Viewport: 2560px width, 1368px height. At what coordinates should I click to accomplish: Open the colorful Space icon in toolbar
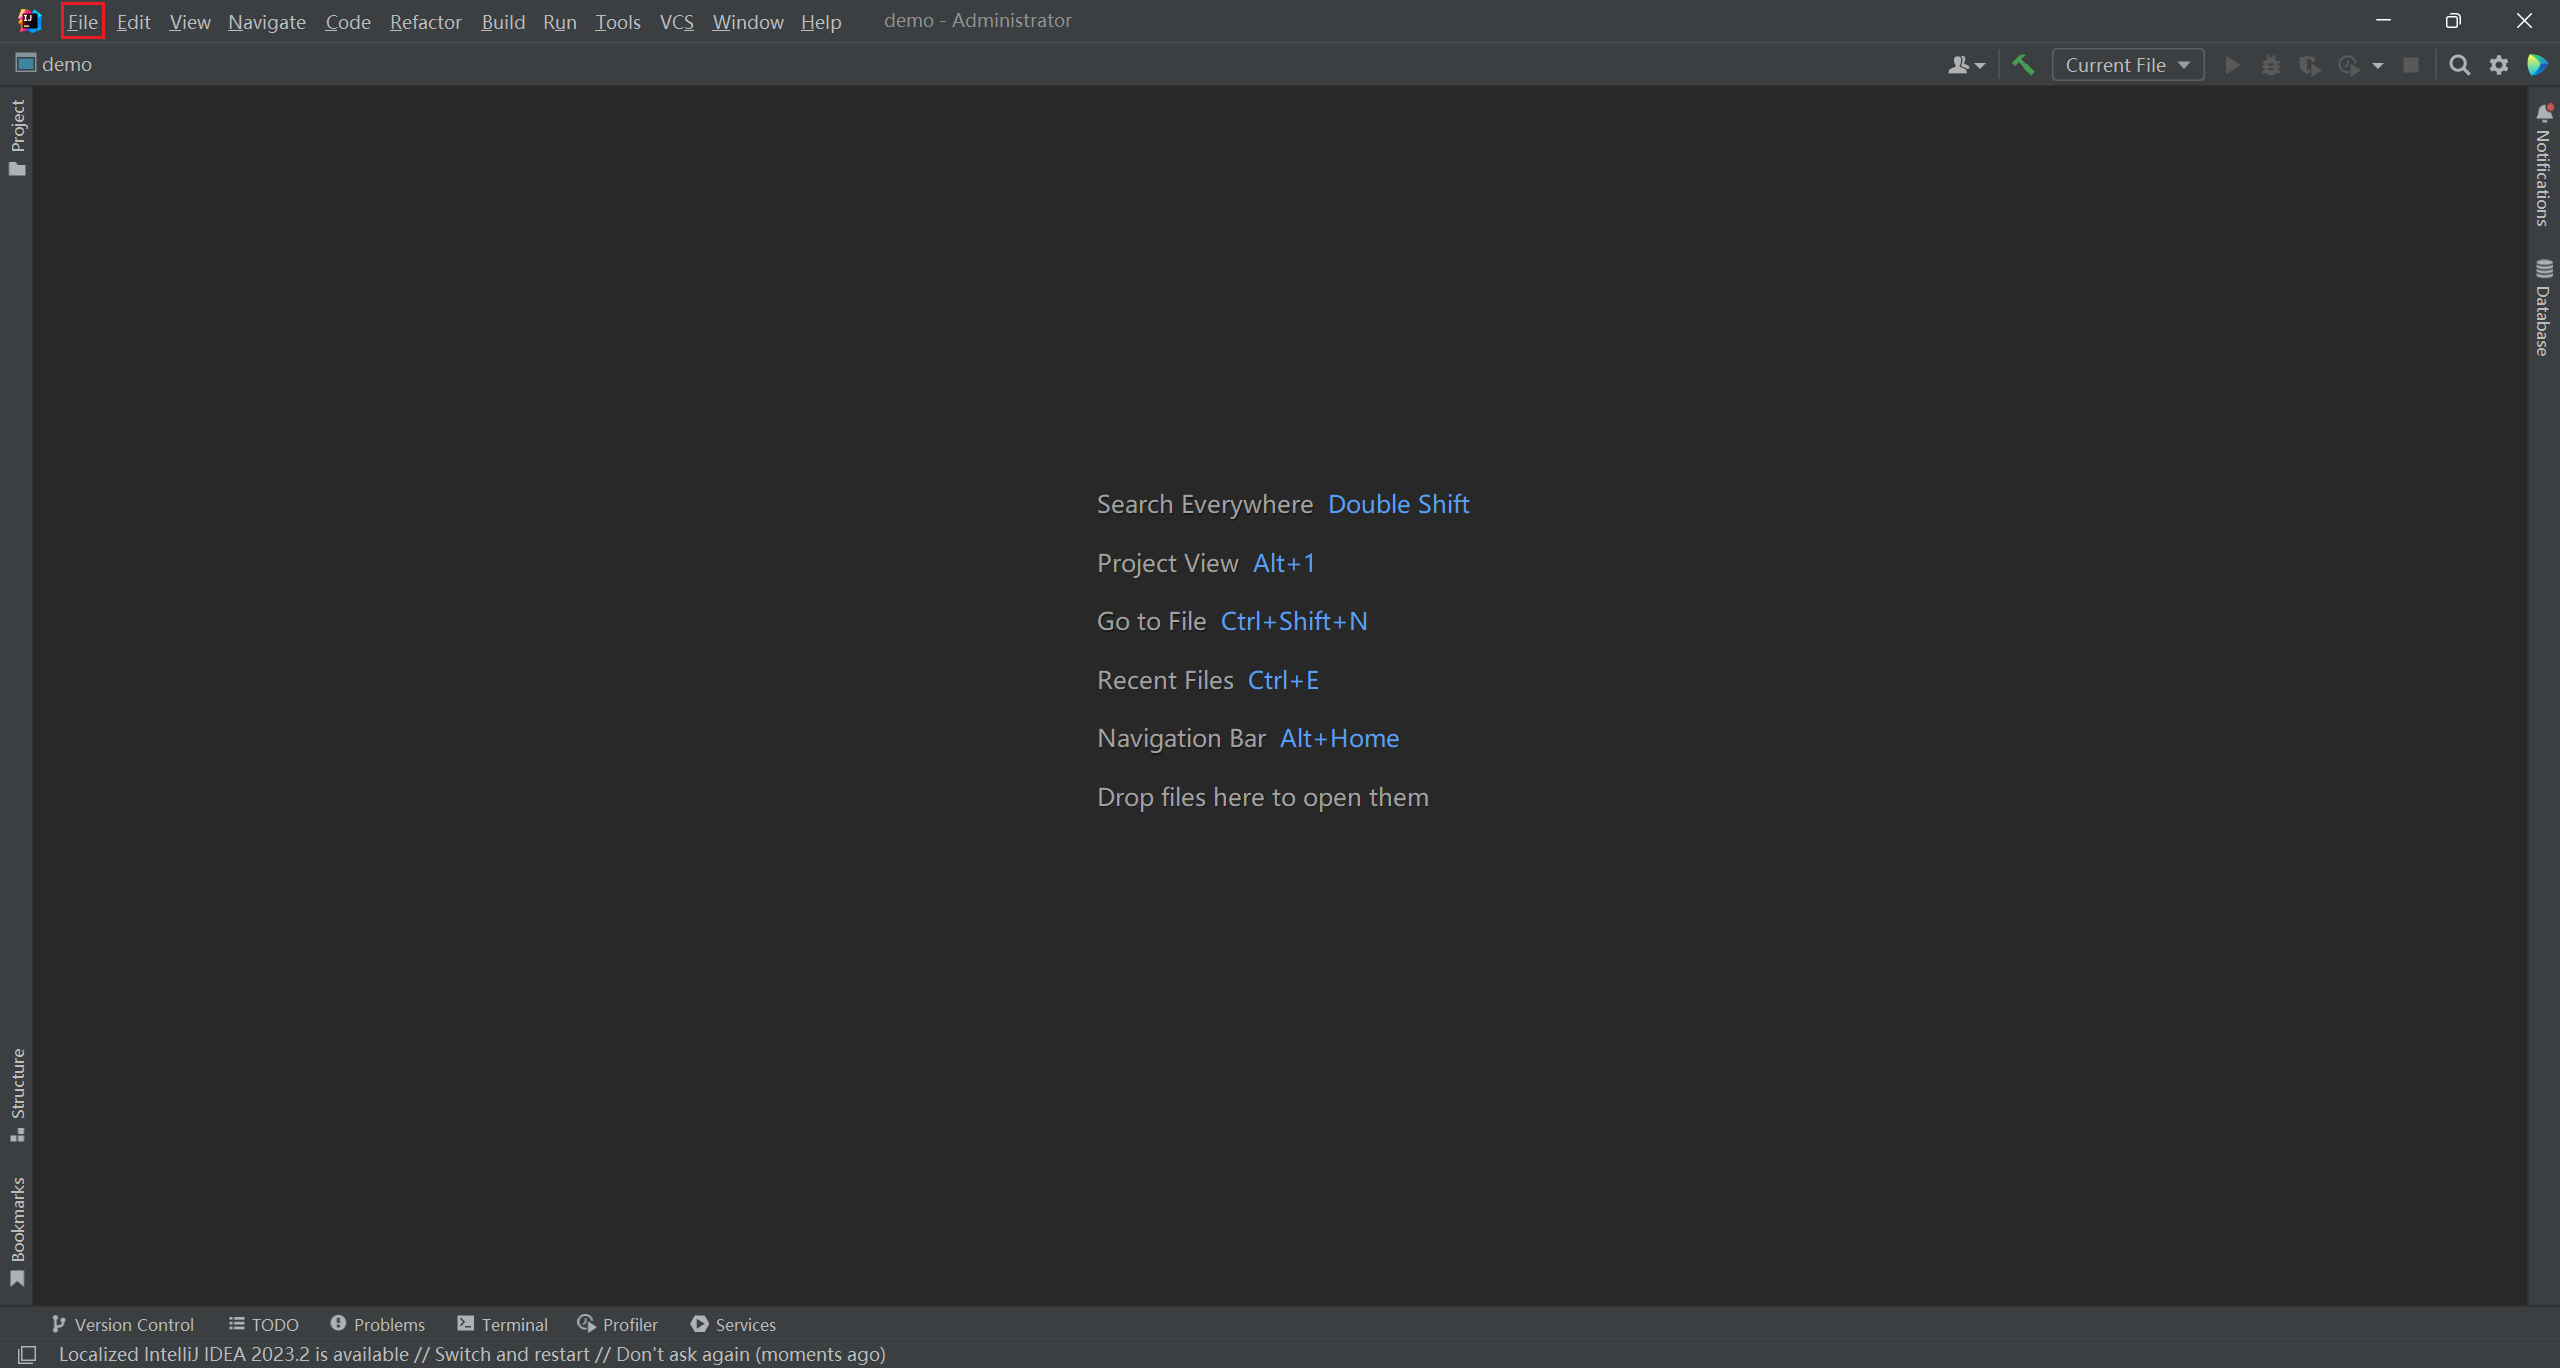[2537, 65]
